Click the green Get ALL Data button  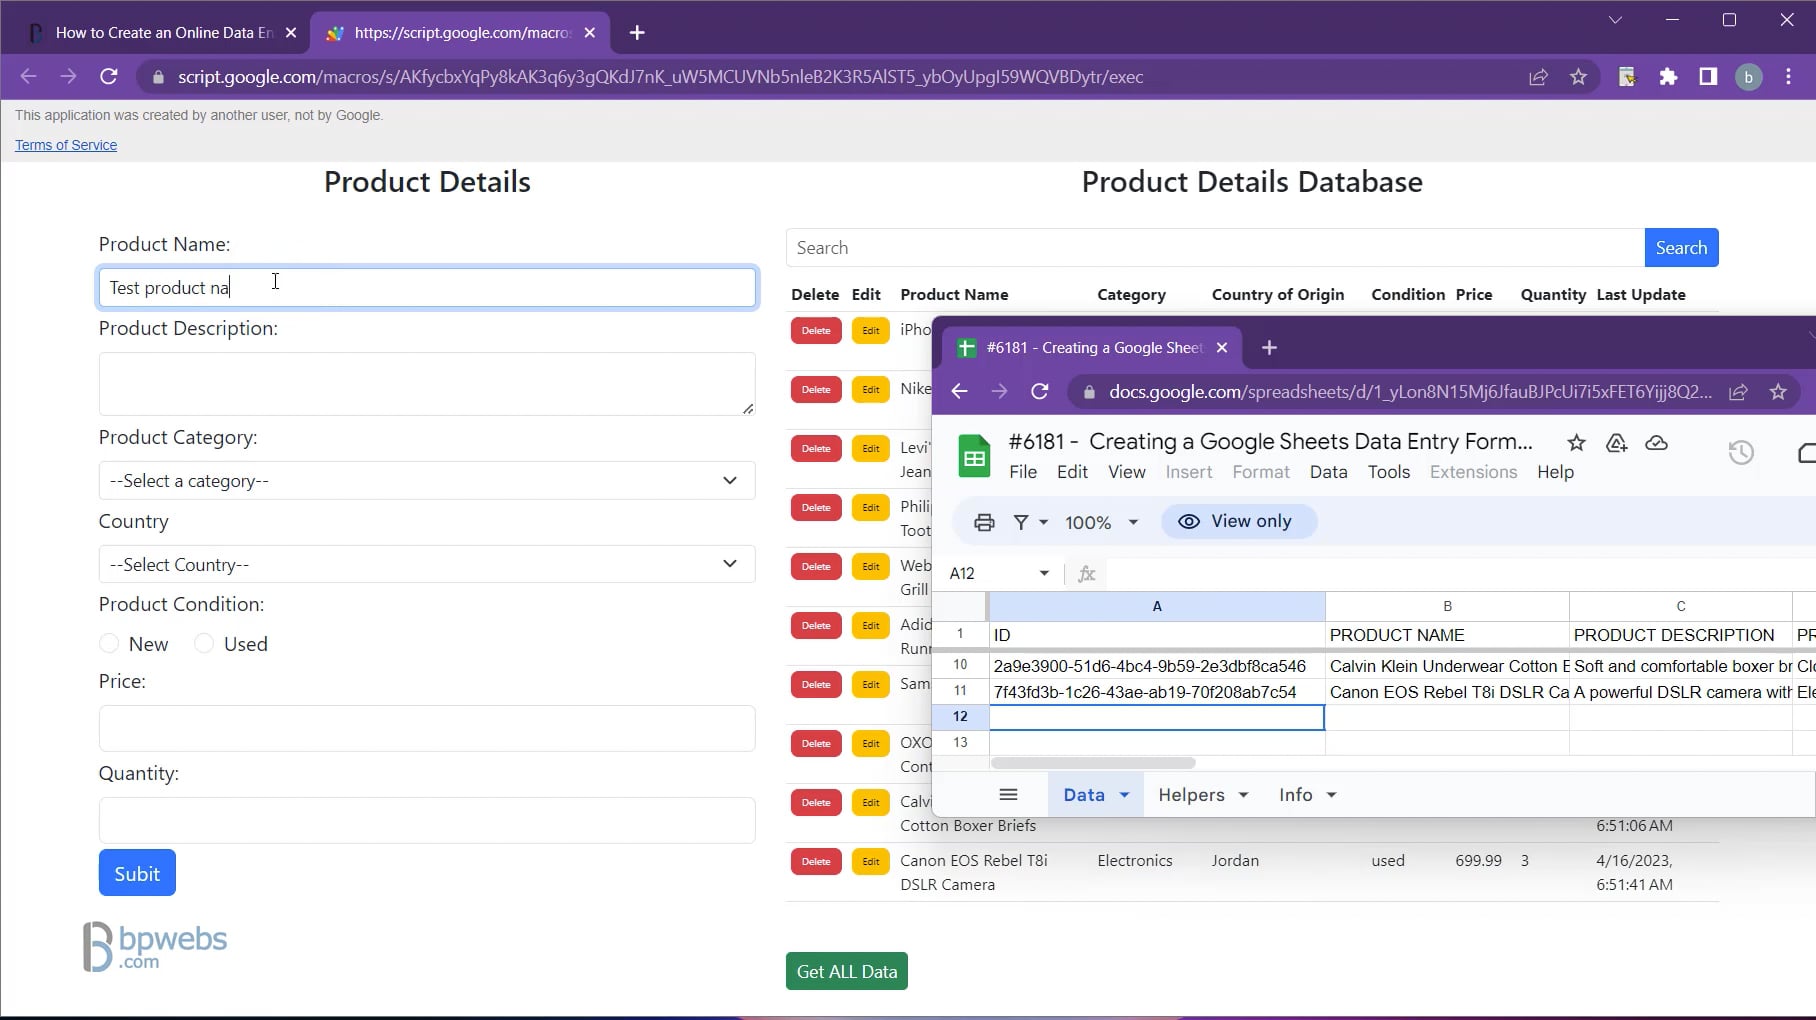click(846, 971)
